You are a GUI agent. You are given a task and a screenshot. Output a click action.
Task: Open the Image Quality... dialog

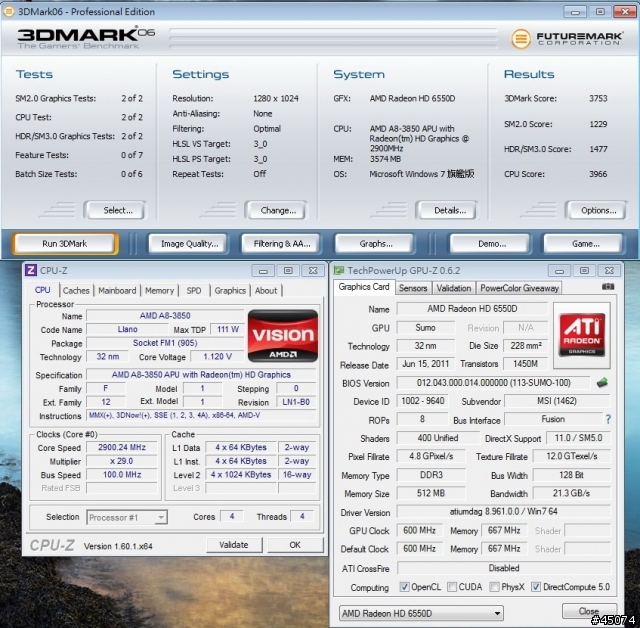[188, 244]
